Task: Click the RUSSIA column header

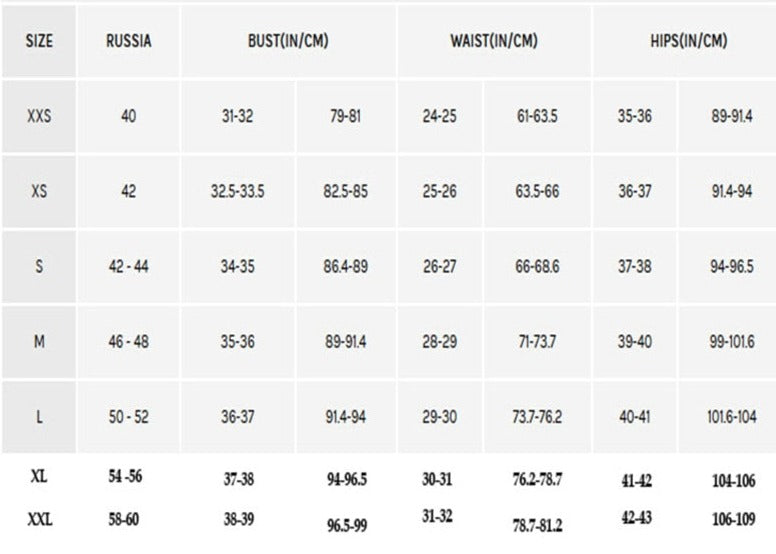Action: 128,41
